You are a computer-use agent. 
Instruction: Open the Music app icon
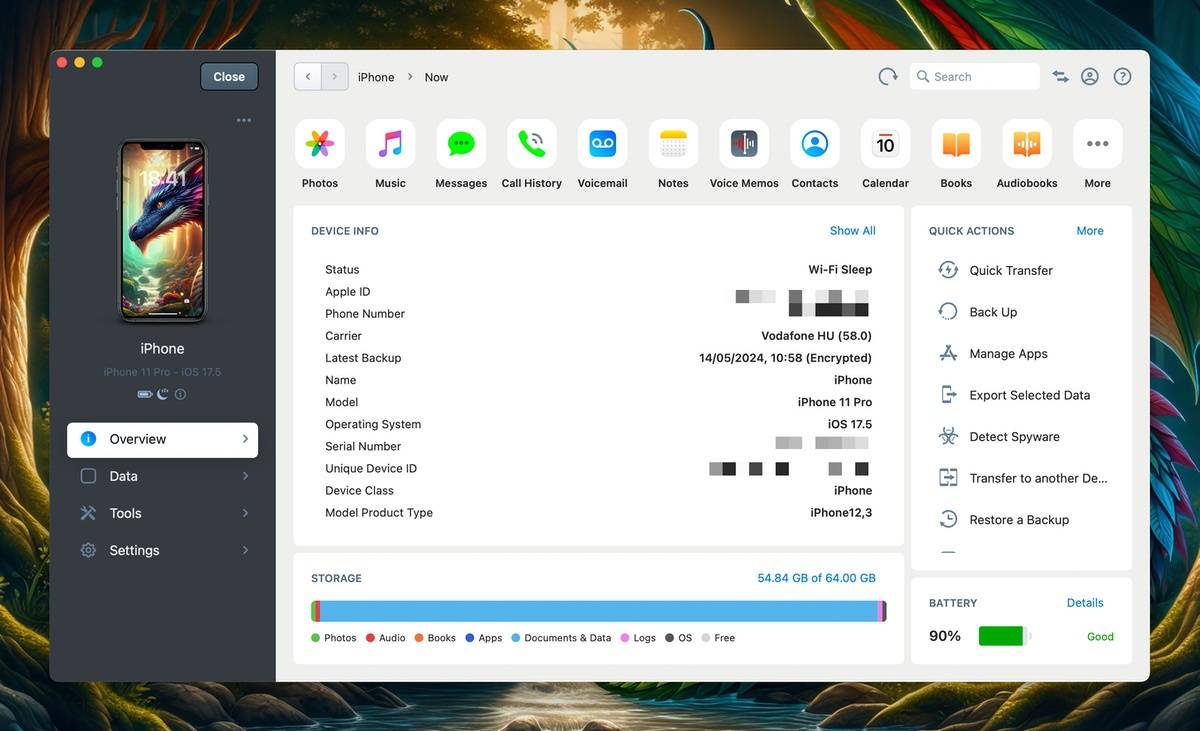tap(390, 144)
